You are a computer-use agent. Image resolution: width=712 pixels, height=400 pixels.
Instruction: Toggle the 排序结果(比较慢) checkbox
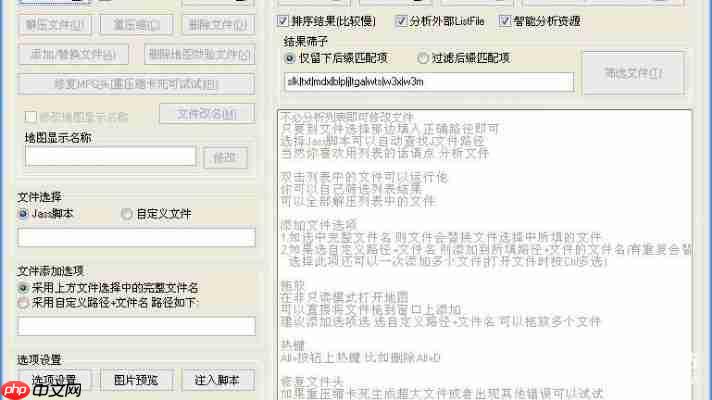283,21
